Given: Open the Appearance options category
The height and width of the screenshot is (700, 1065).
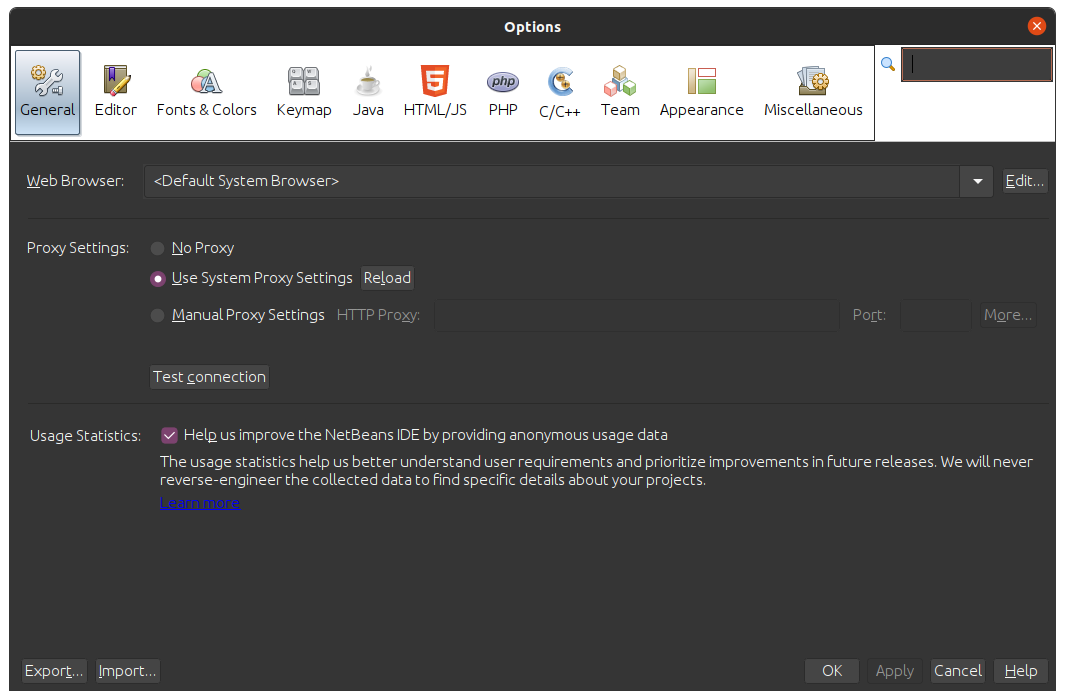Looking at the screenshot, I should click(702, 92).
